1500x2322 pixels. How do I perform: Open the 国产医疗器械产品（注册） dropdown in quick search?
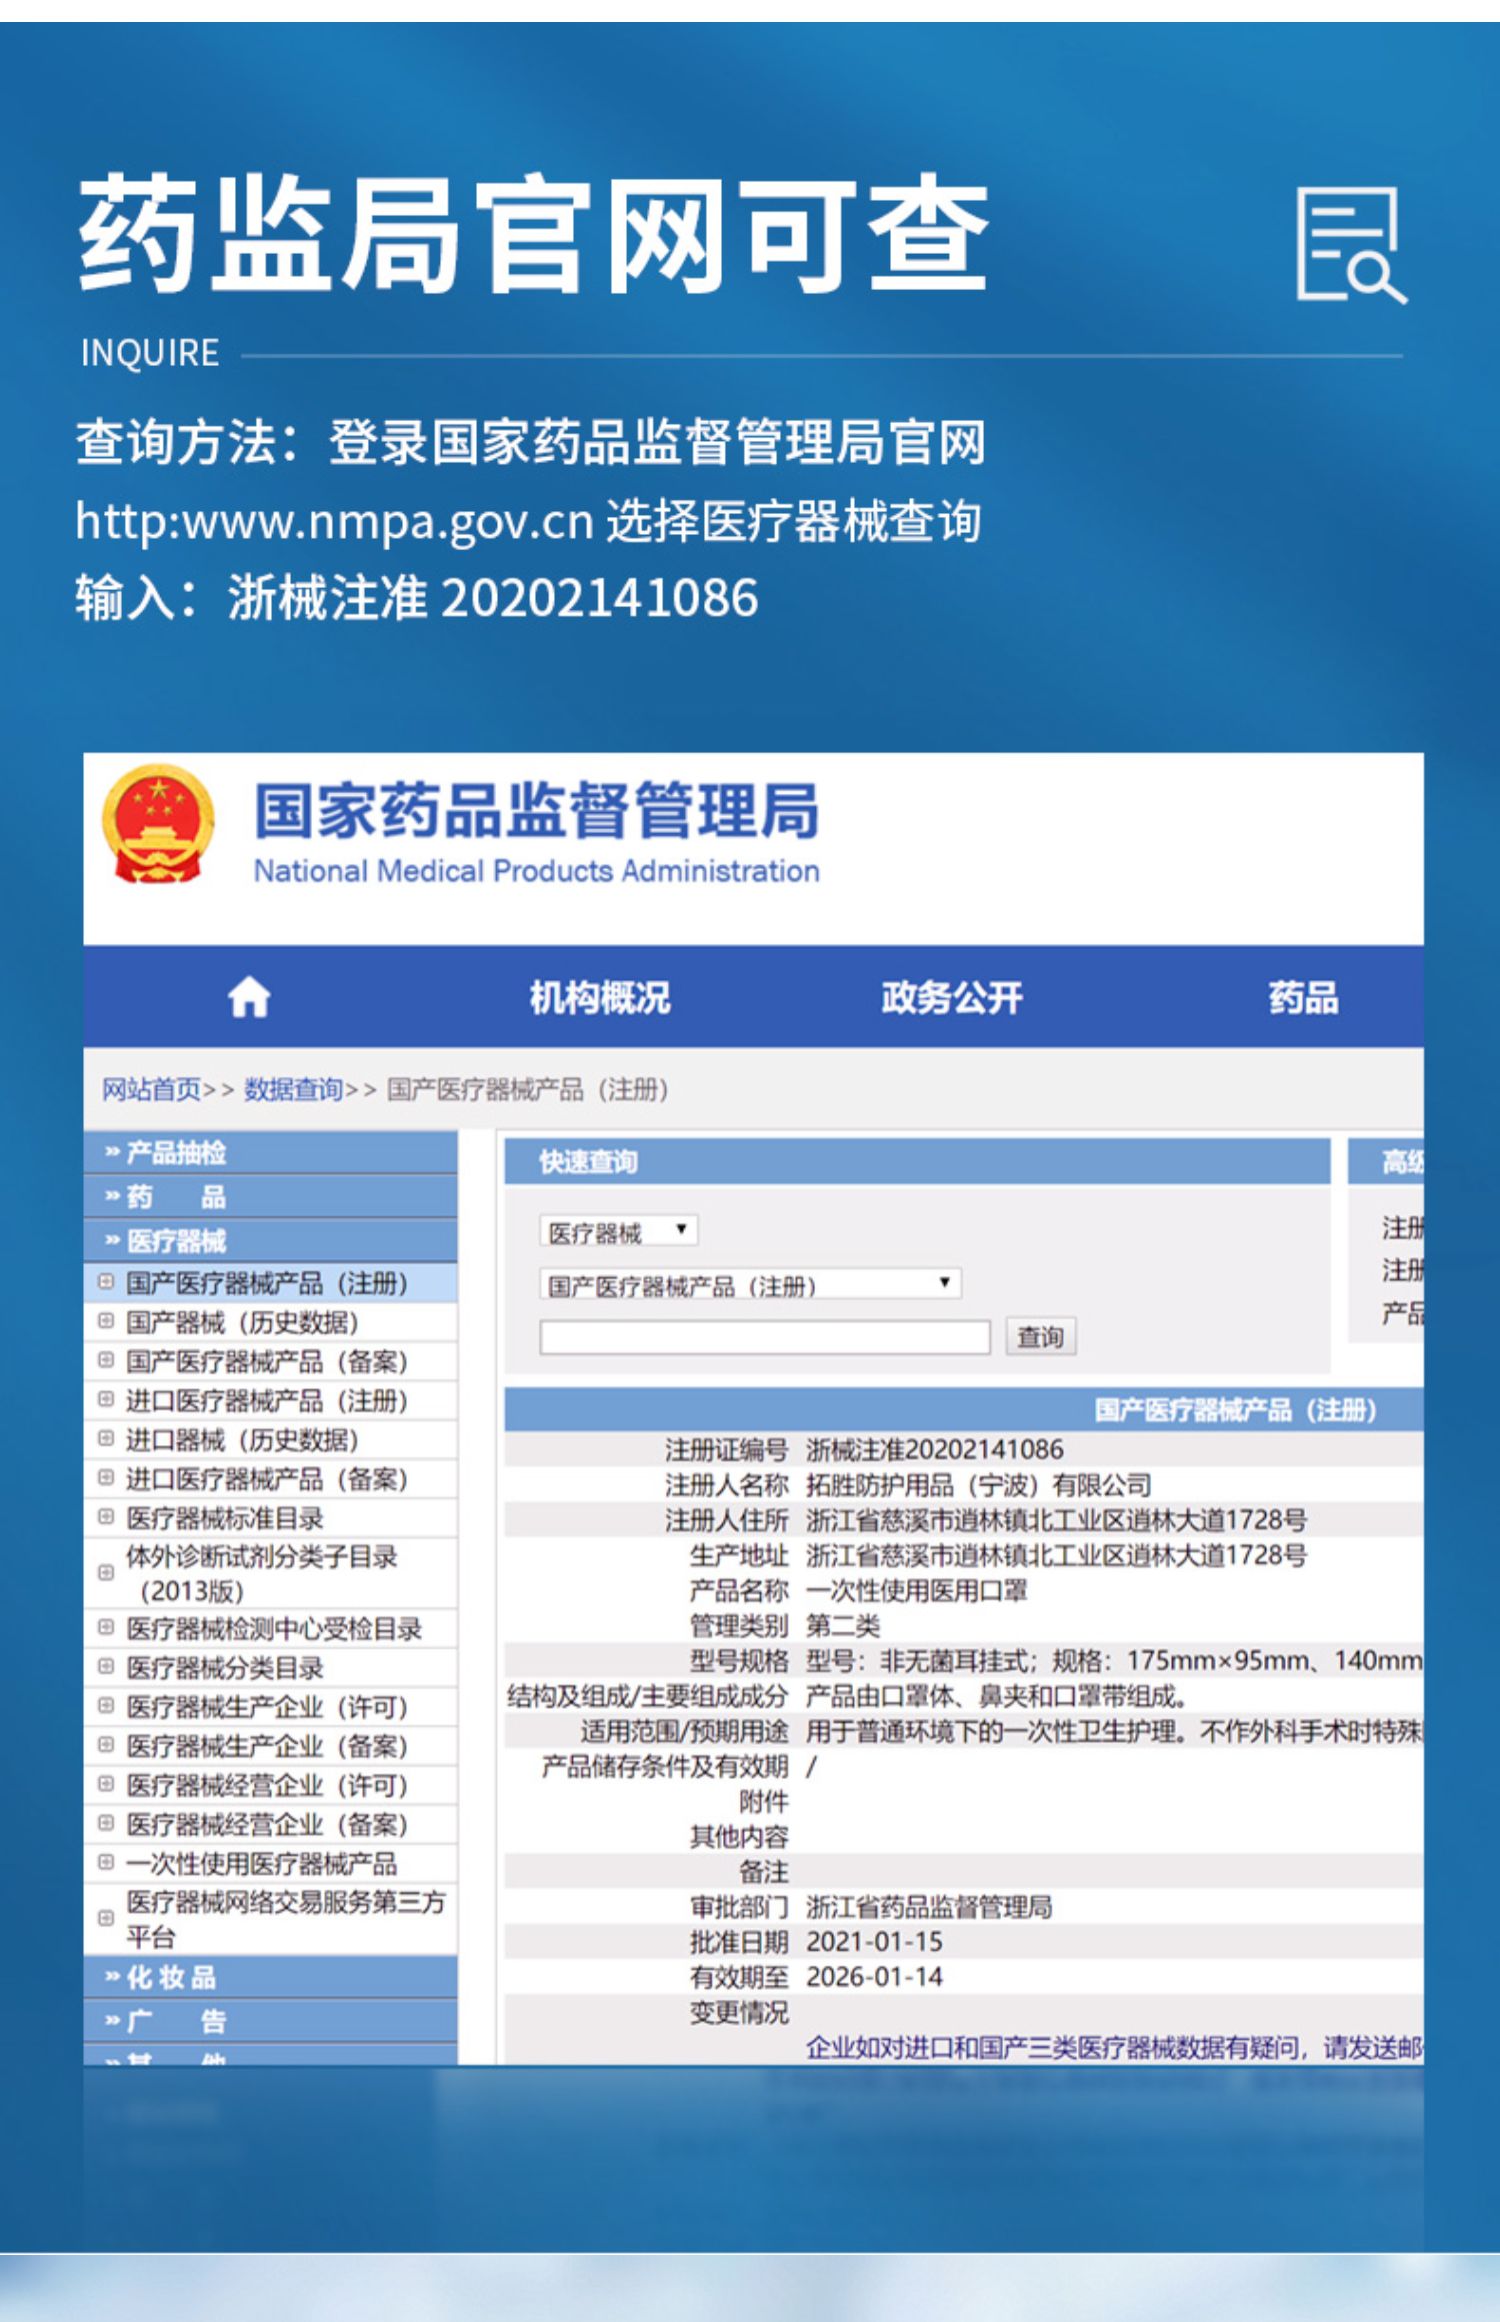750,1284
